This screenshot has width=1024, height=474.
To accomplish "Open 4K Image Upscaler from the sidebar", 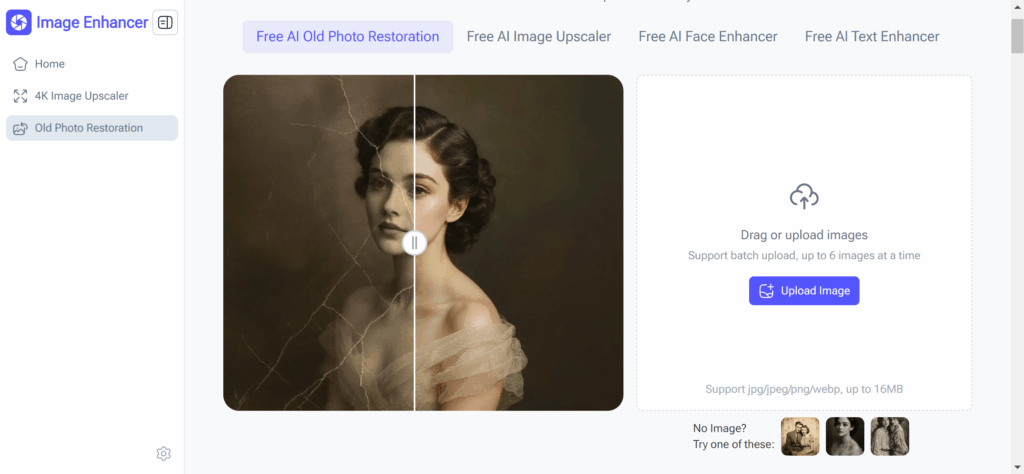I will coord(81,96).
